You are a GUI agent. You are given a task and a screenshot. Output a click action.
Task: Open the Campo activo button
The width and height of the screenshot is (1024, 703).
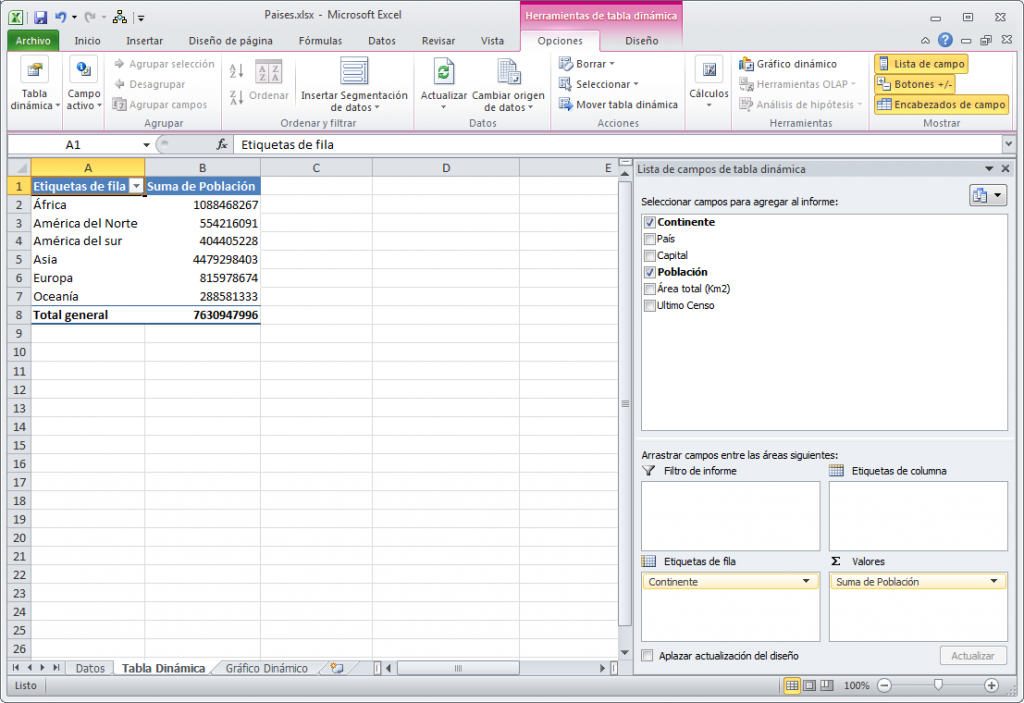point(84,84)
